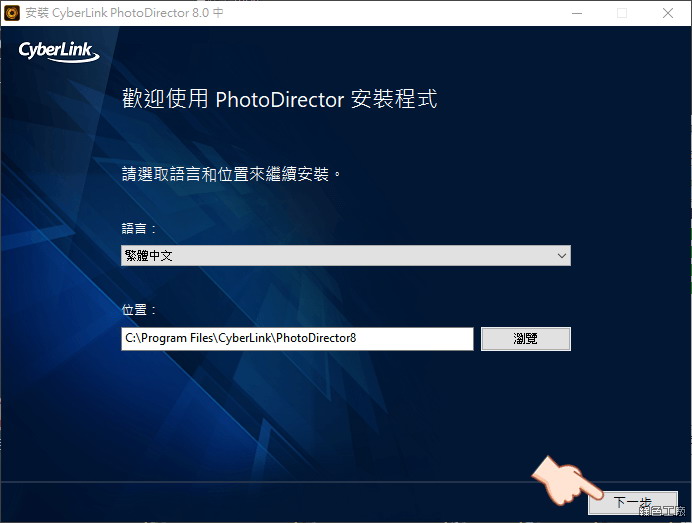Click the 下一步 next button
The height and width of the screenshot is (523, 692).
[632, 503]
